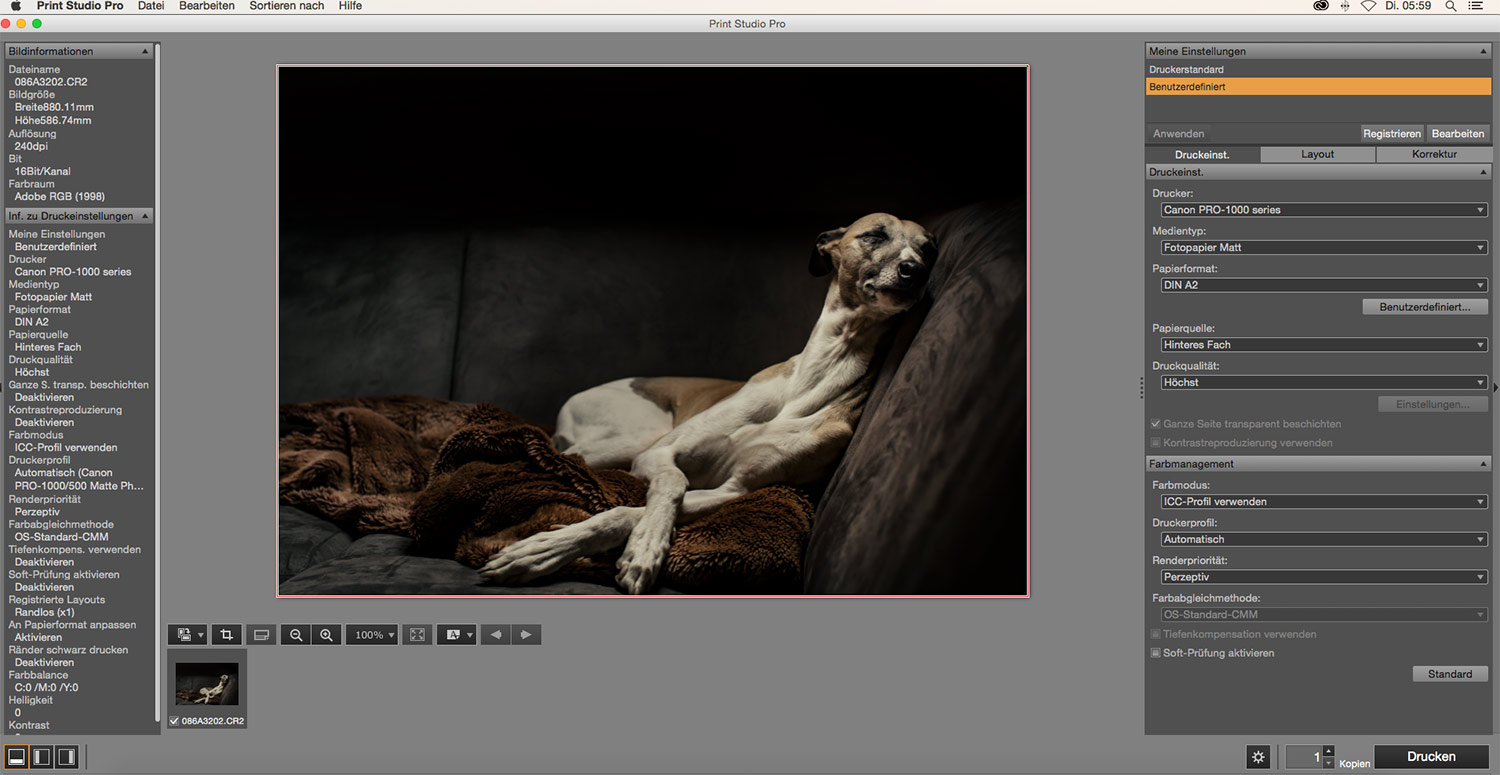The width and height of the screenshot is (1500, 775).
Task: Click the 'Benutzerdefiniert...' paper size button
Action: point(1424,307)
